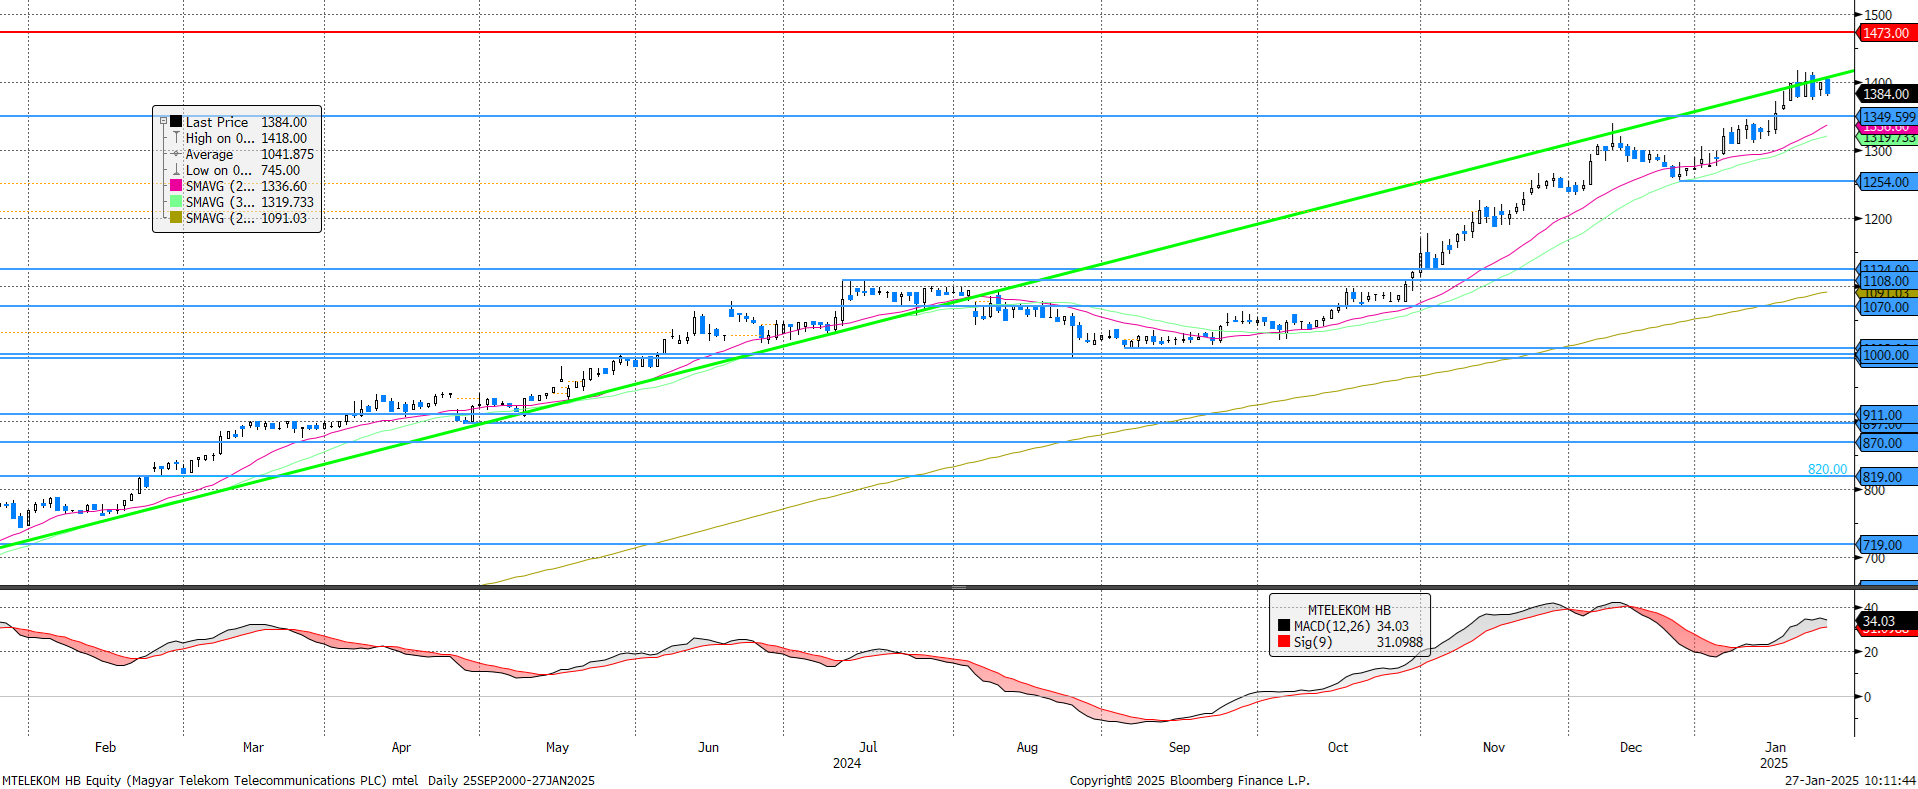Click the Average marker icon in legend
The width and height of the screenshot is (1918, 789).
(176, 154)
